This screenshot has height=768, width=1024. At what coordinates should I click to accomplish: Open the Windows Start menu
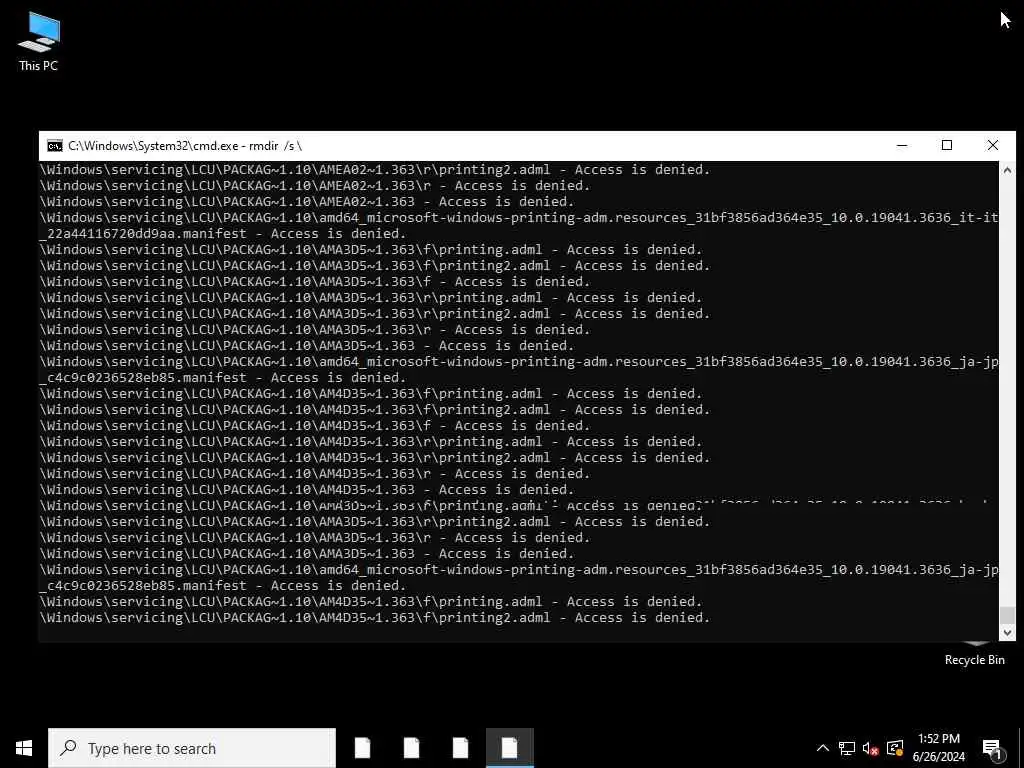[x=24, y=748]
